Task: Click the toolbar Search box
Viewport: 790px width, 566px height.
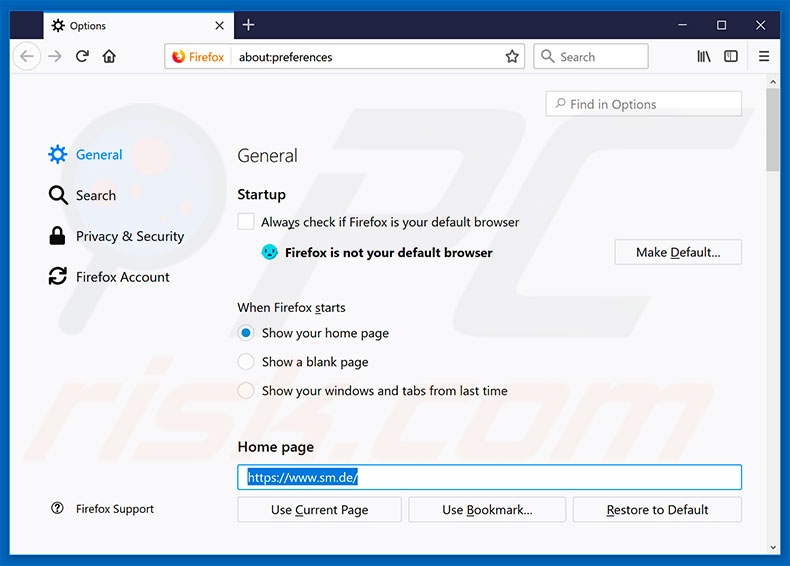Action: [x=591, y=56]
